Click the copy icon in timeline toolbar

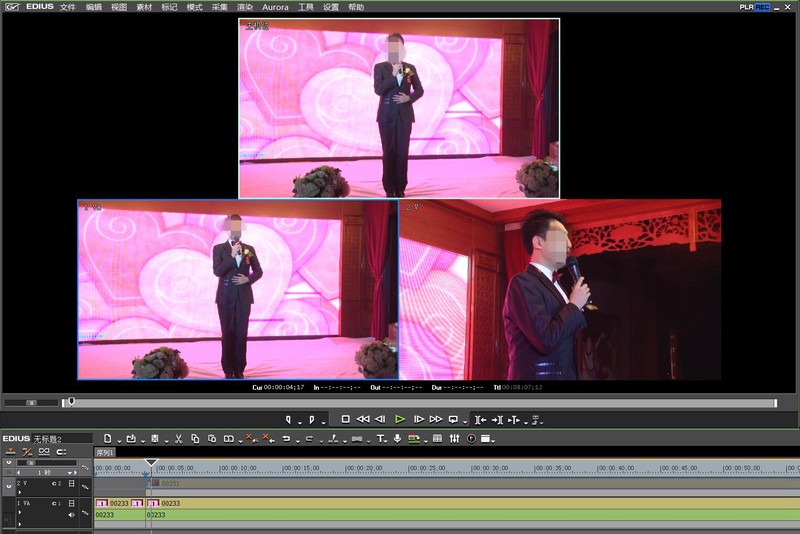click(x=195, y=439)
